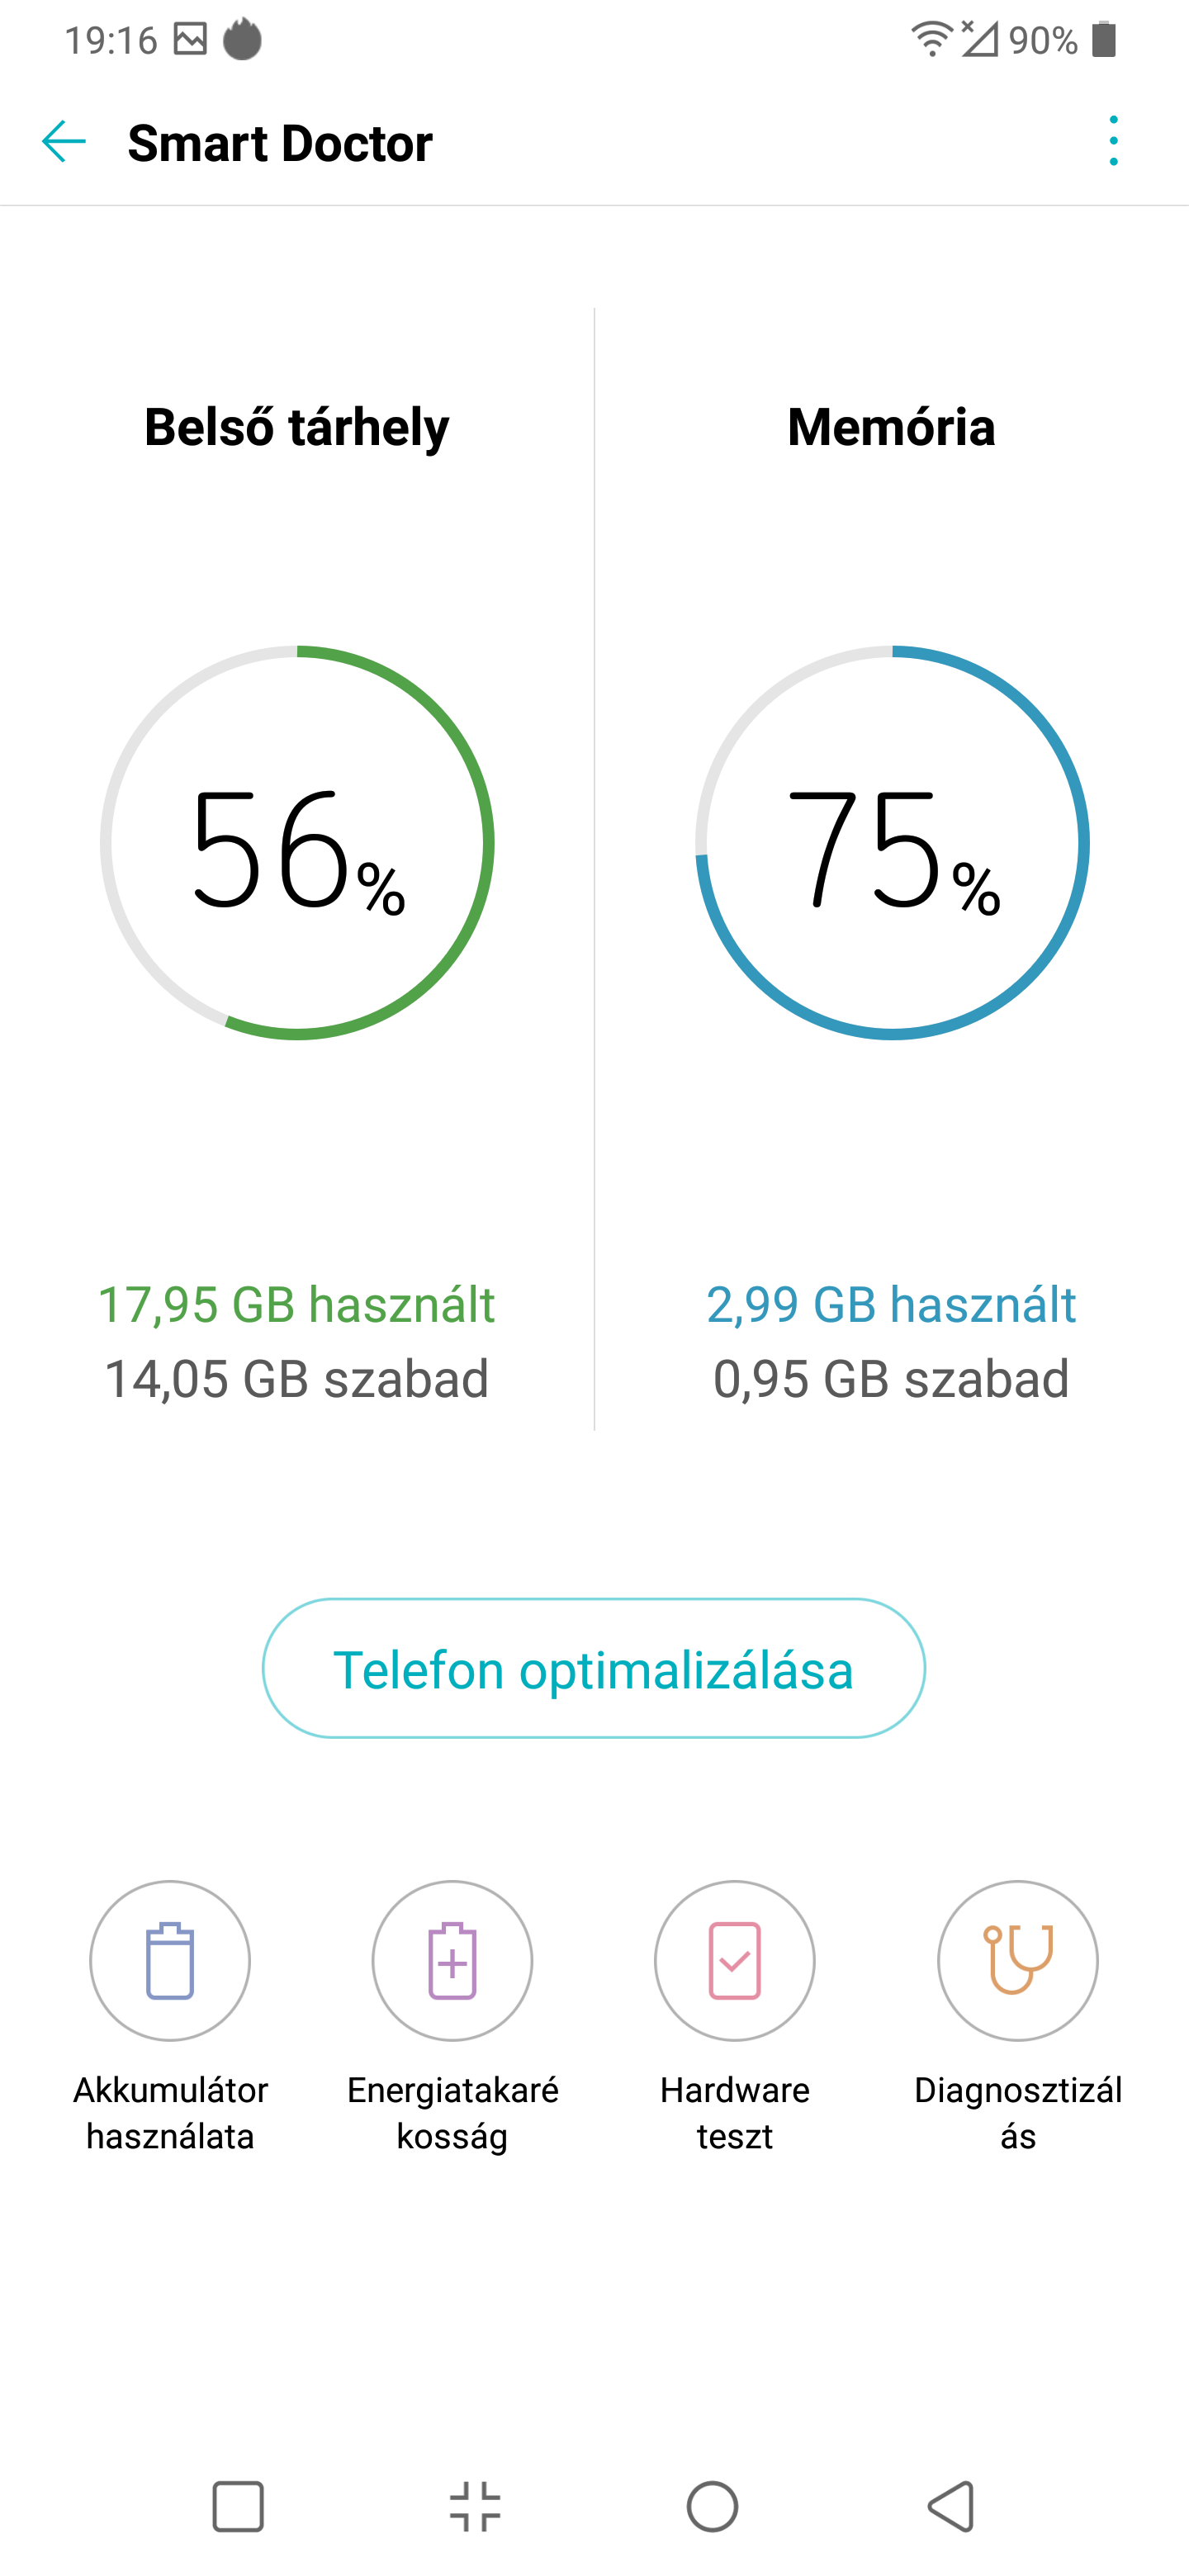
Task: Tap the back arrow beside Smart Doctor
Action: point(64,141)
